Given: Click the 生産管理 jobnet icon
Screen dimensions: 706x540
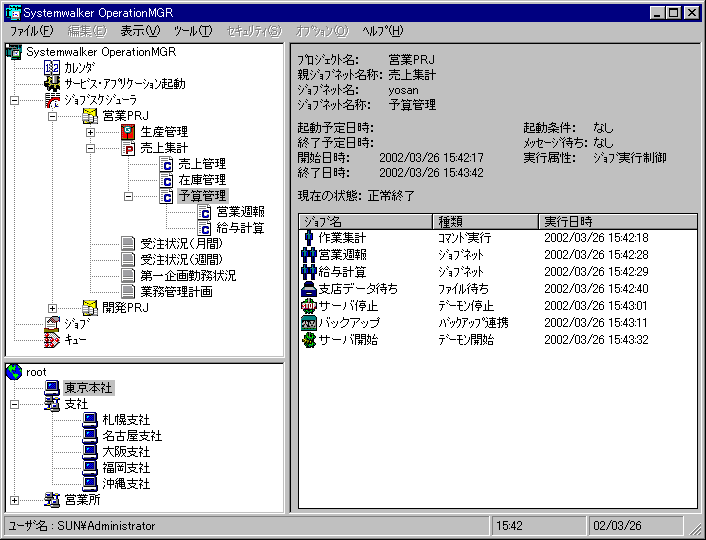Looking at the screenshot, I should point(128,132).
